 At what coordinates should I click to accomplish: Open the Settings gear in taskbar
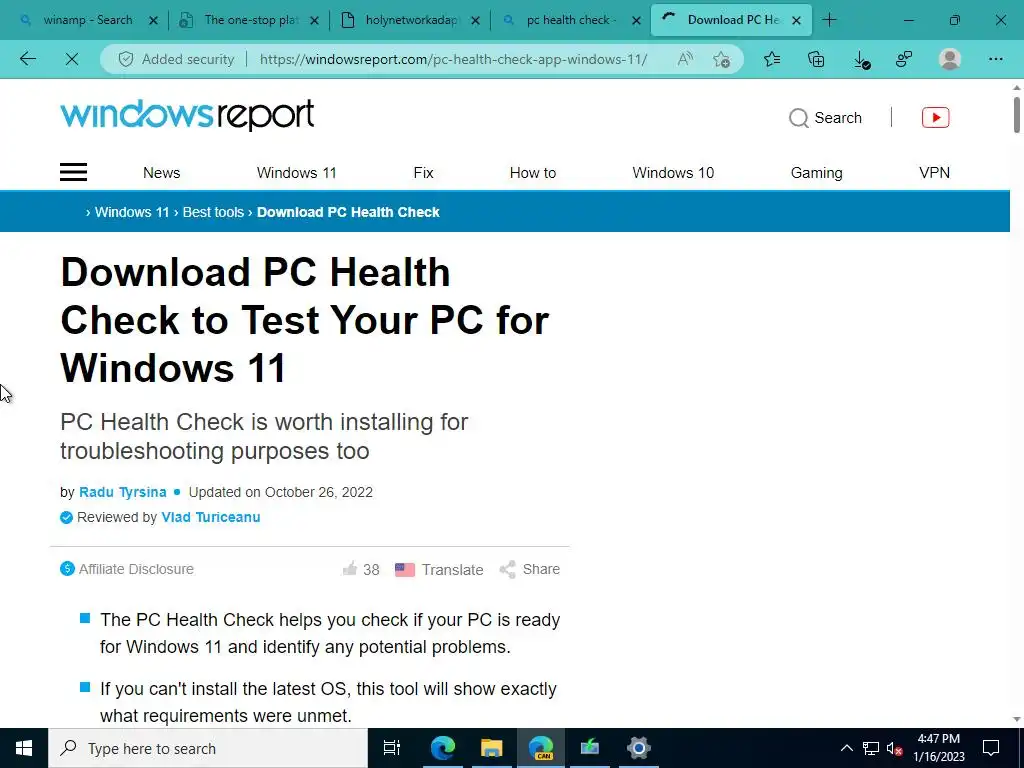point(639,748)
